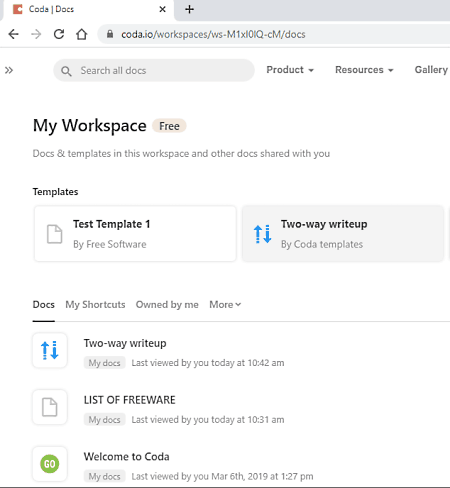
Task: Go to the browser home page
Action: [x=82, y=34]
